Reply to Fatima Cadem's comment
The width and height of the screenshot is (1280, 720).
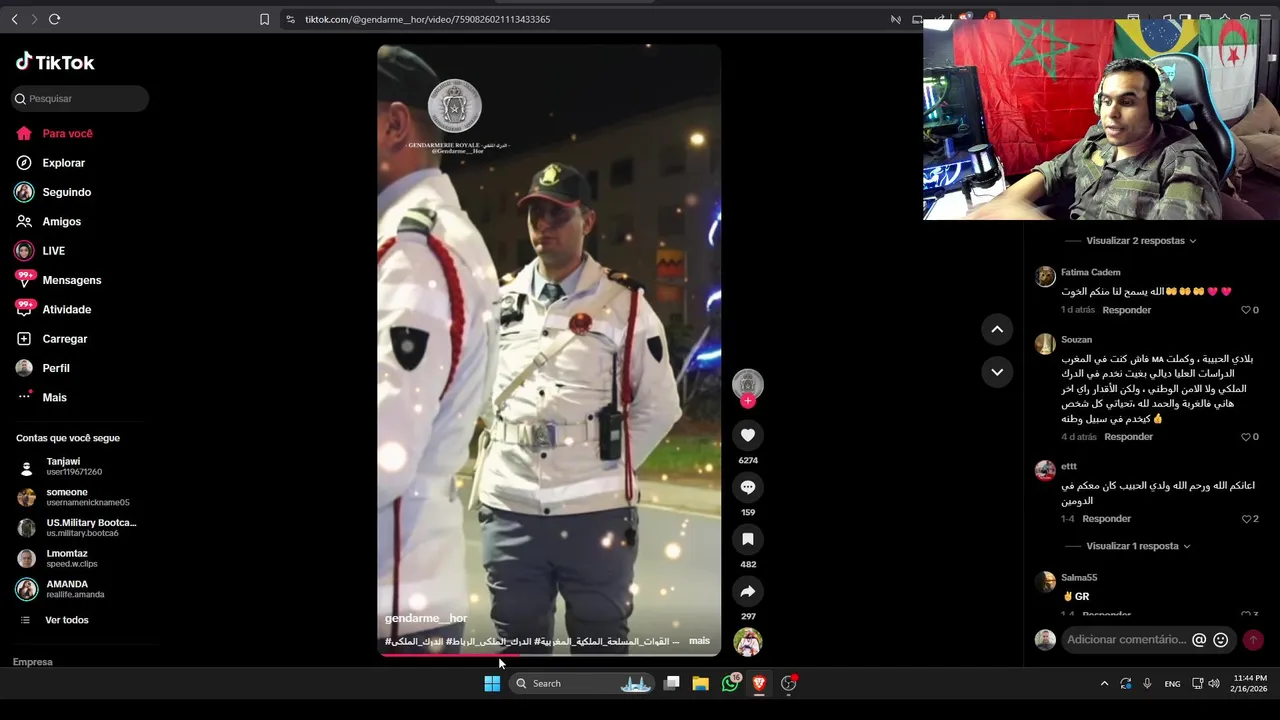(1127, 310)
